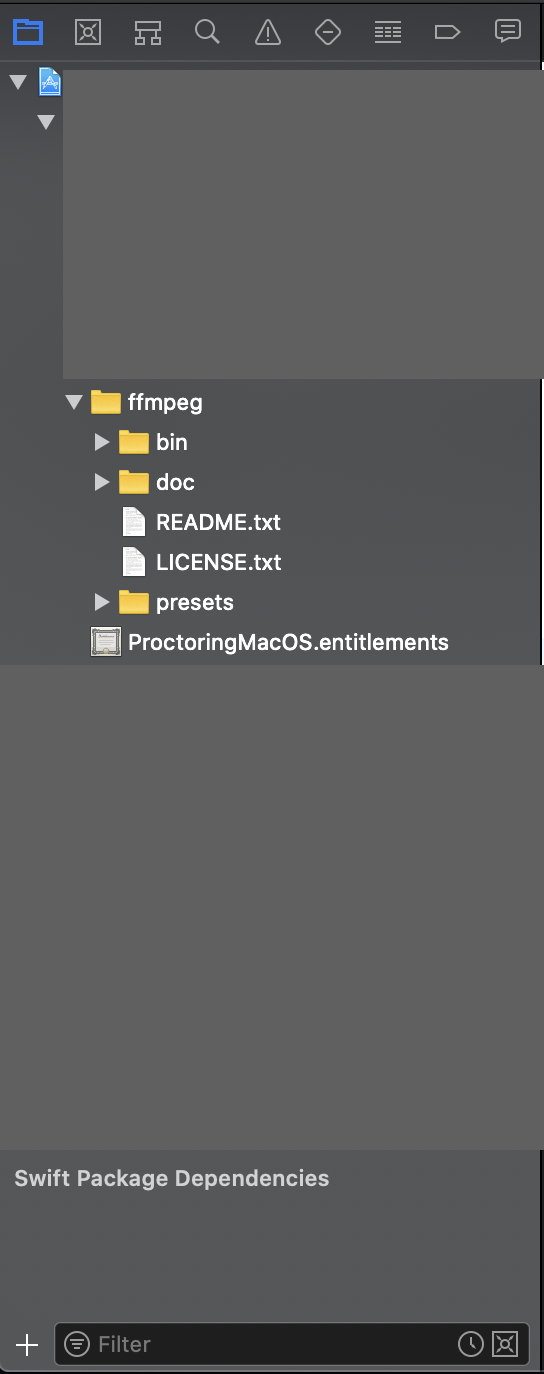Open the Project navigator folder icon
Image resolution: width=544 pixels, height=1374 pixels.
click(x=28, y=32)
